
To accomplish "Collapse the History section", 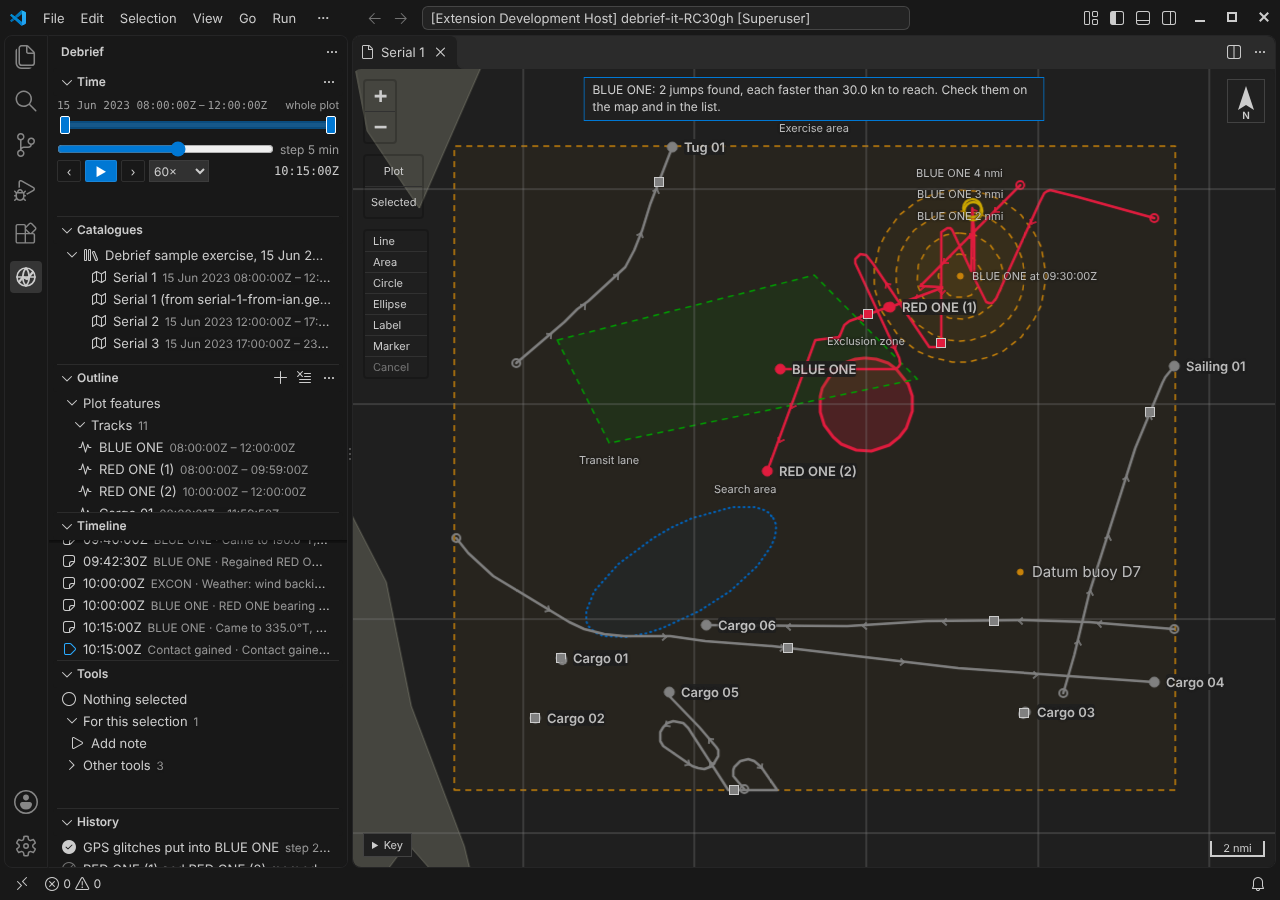I will coord(68,822).
